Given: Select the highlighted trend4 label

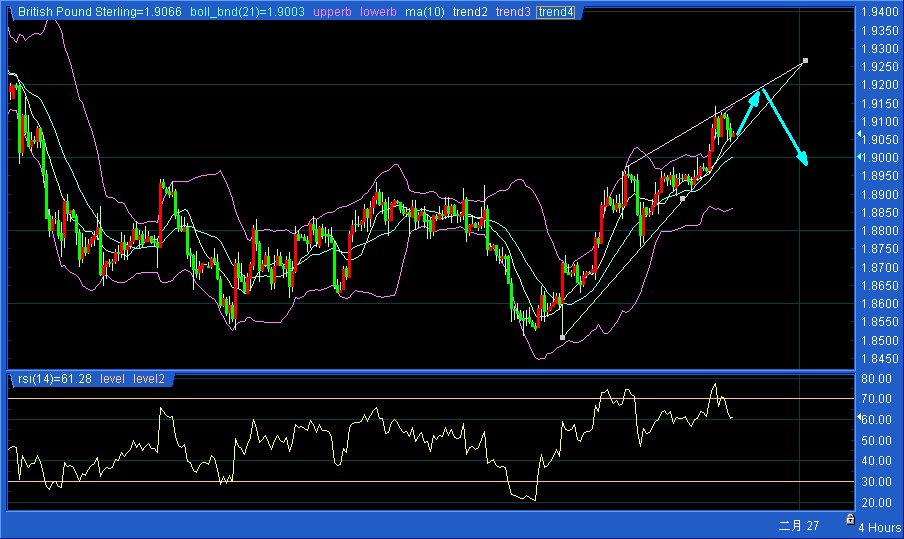Looking at the screenshot, I should tap(555, 12).
